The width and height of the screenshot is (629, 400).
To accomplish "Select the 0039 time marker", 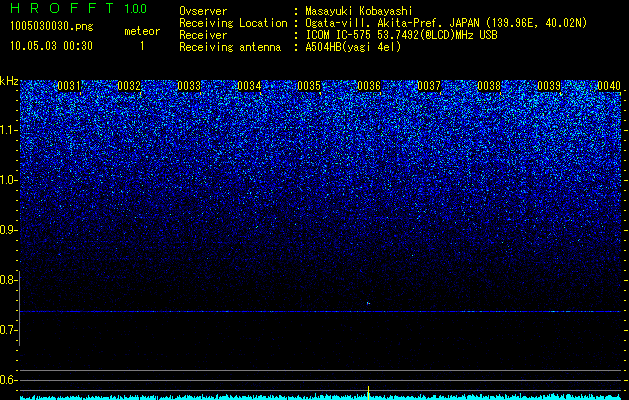I will click(549, 86).
